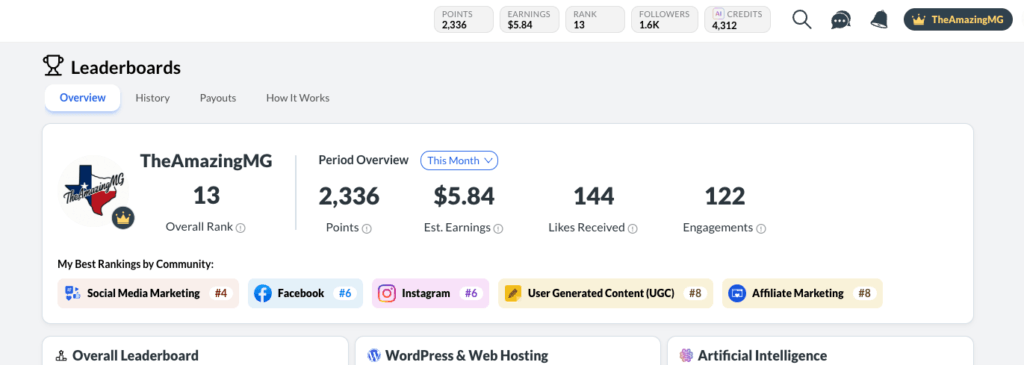Click the Social Media Marketing community icon
This screenshot has height=365, width=1024.
[x=72, y=293]
